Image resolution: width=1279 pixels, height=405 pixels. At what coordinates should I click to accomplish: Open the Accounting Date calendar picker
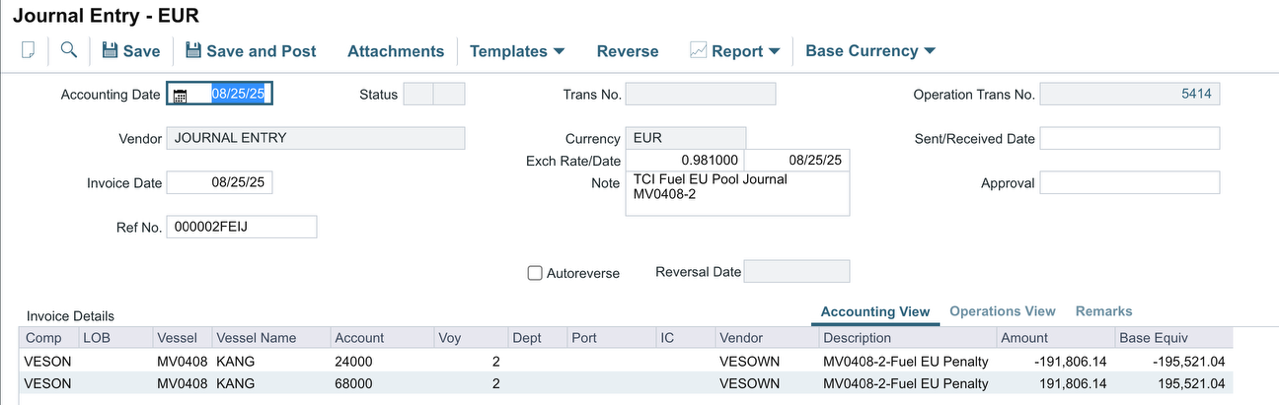(x=180, y=95)
